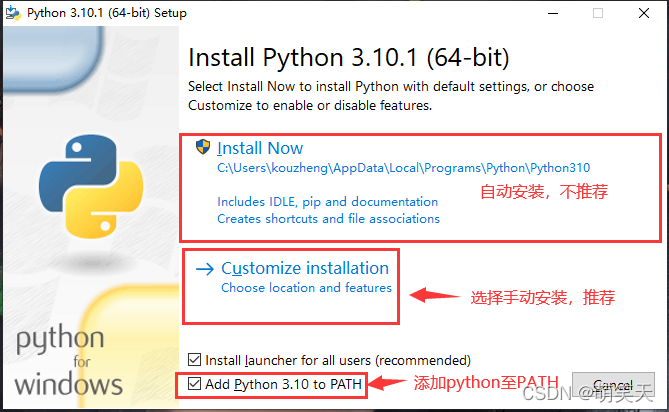Click the "Add Python 3.10 to PATH" label text
This screenshot has width=669, height=412.
283,384
